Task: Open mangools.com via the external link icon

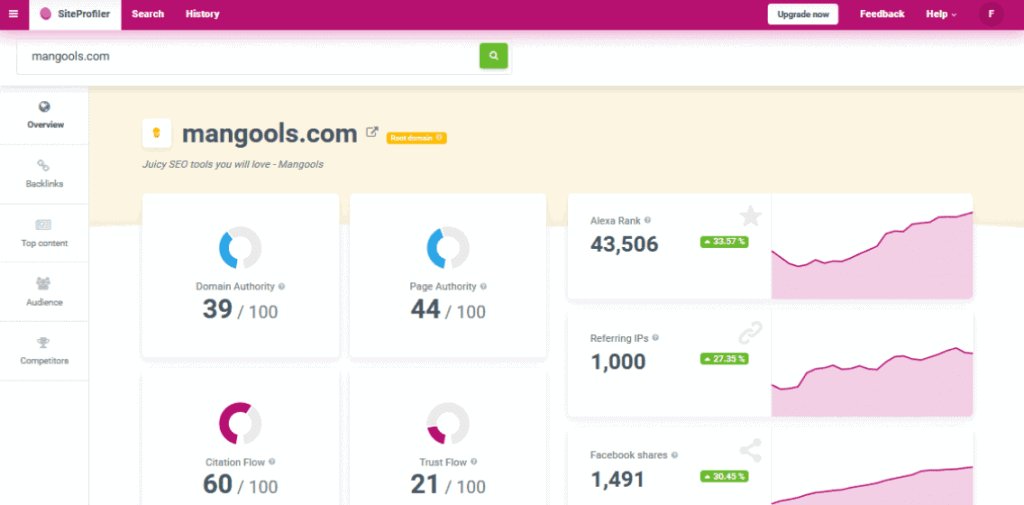Action: (x=372, y=132)
